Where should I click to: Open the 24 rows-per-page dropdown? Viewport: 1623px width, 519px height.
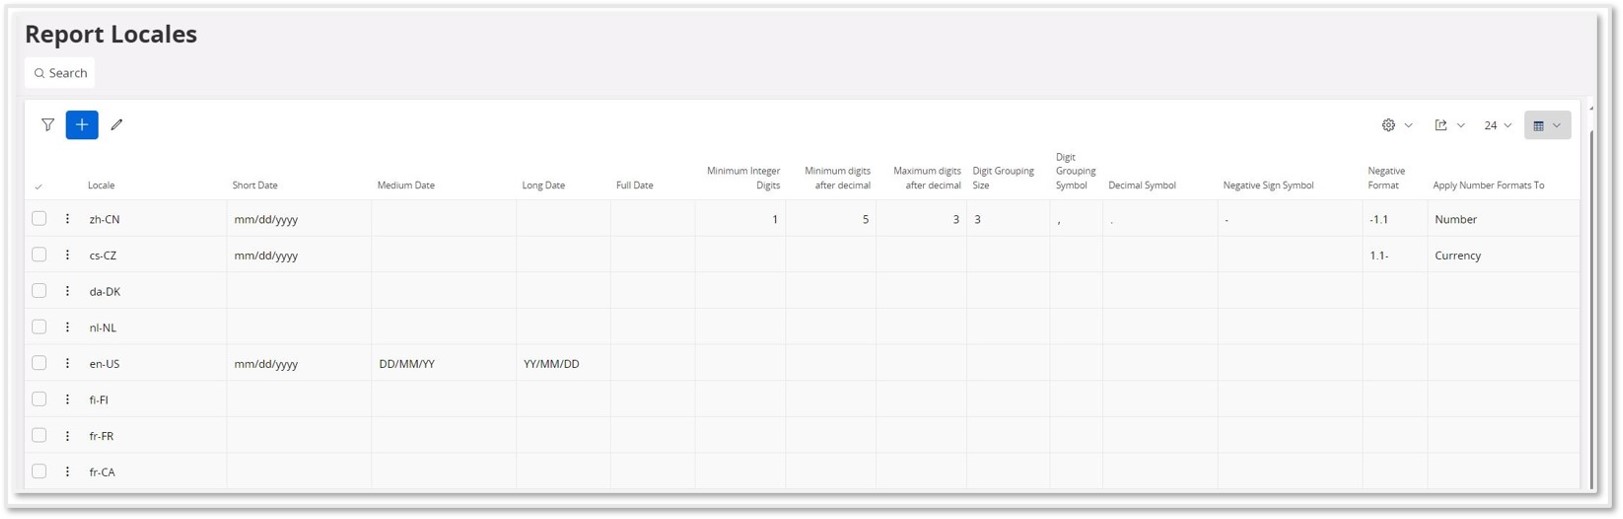point(1497,125)
